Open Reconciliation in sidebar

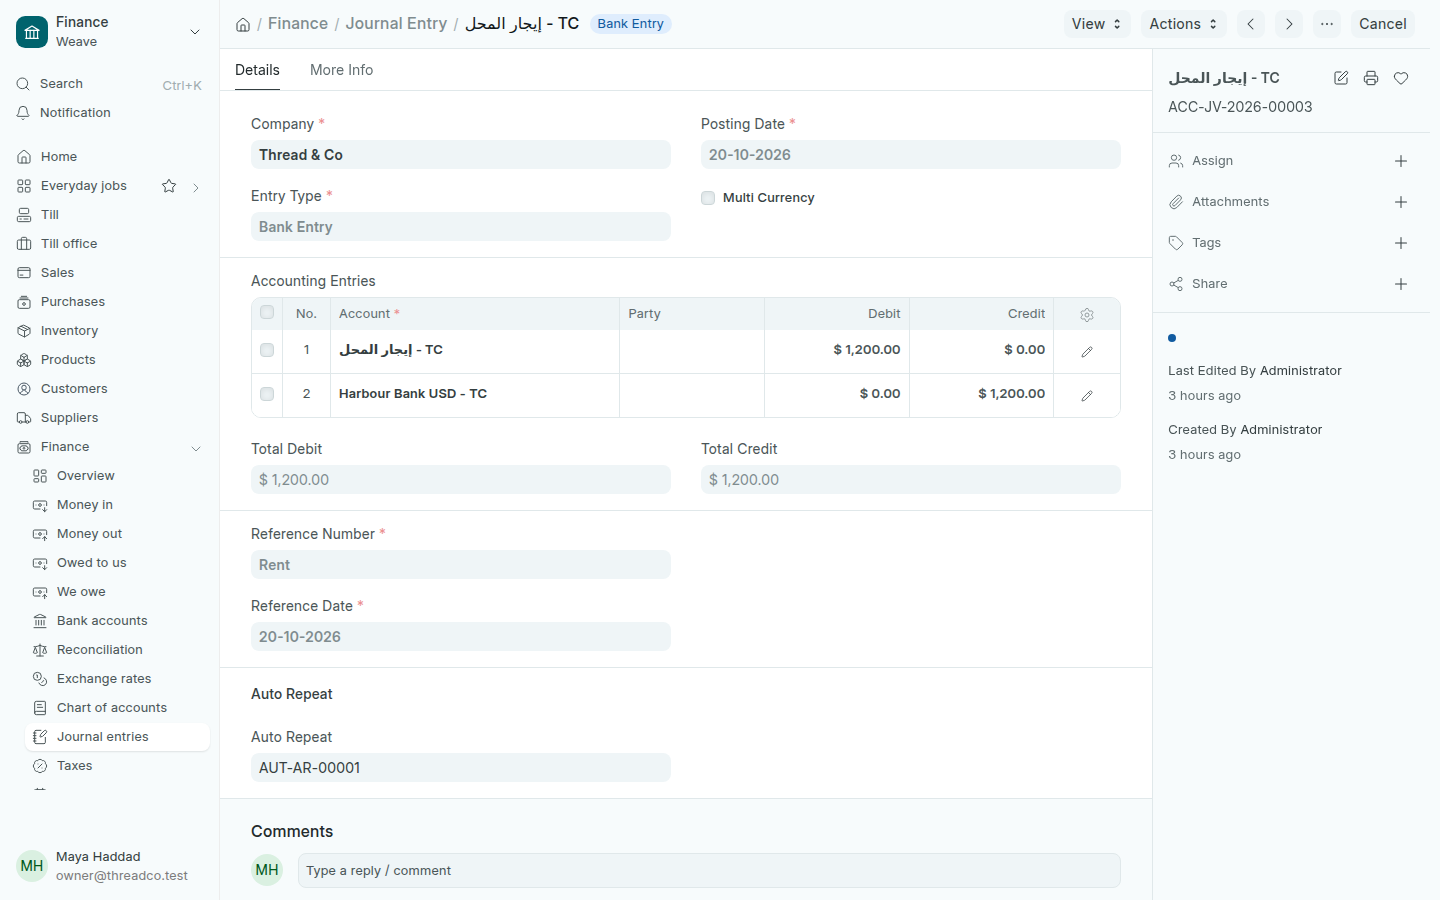[118, 650]
